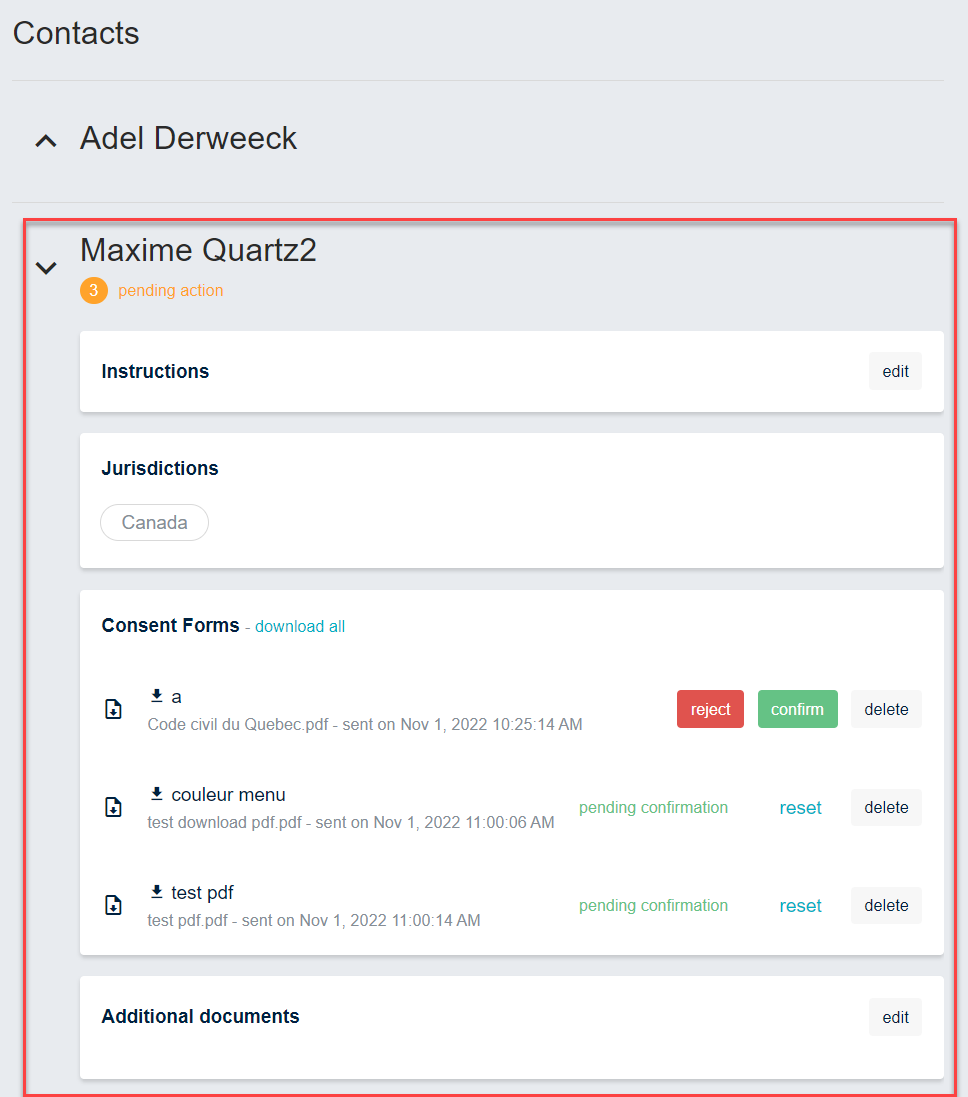This screenshot has height=1097, width=968.
Task: Select the Canada jurisdiction chip
Action: point(154,522)
